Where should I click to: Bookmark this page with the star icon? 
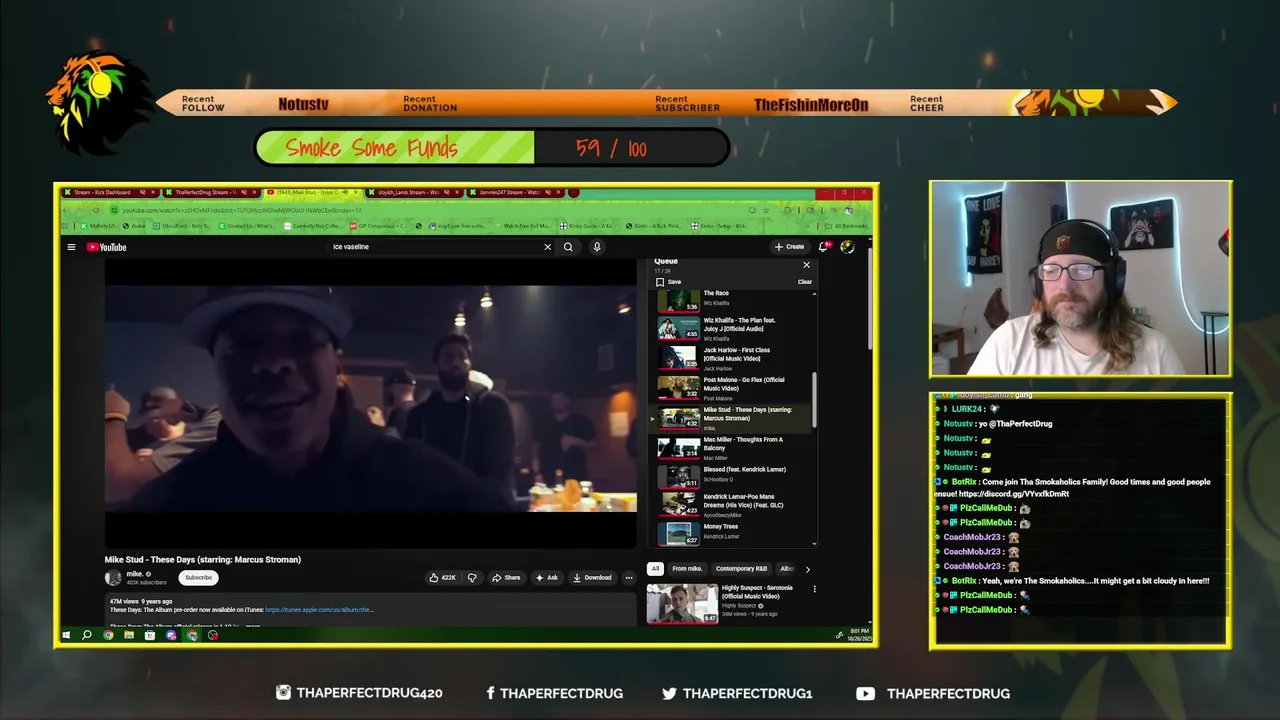coord(765,210)
